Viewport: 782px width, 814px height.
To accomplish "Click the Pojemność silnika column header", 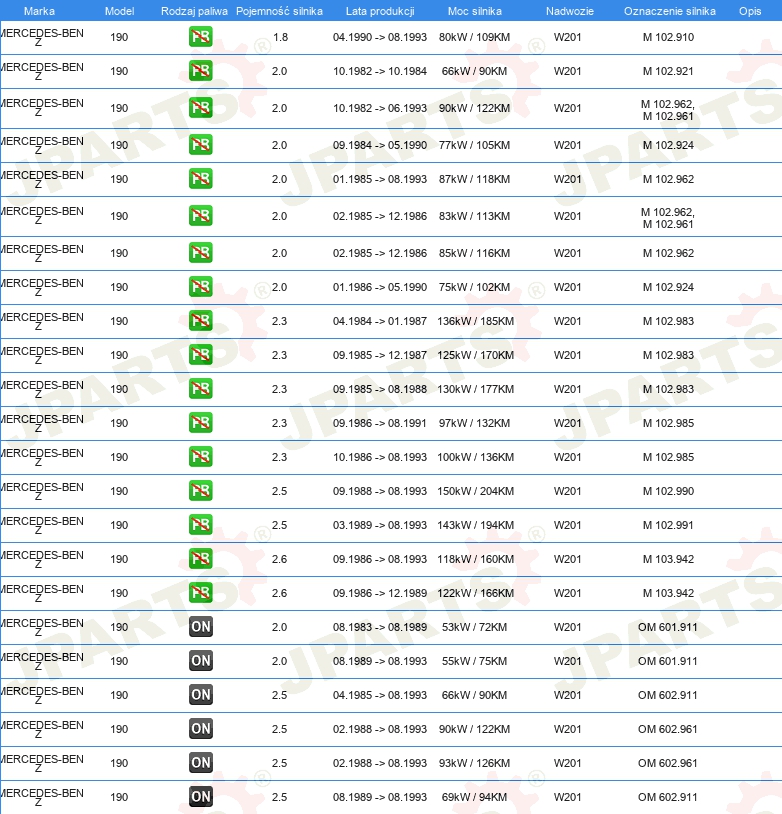I will tap(279, 11).
